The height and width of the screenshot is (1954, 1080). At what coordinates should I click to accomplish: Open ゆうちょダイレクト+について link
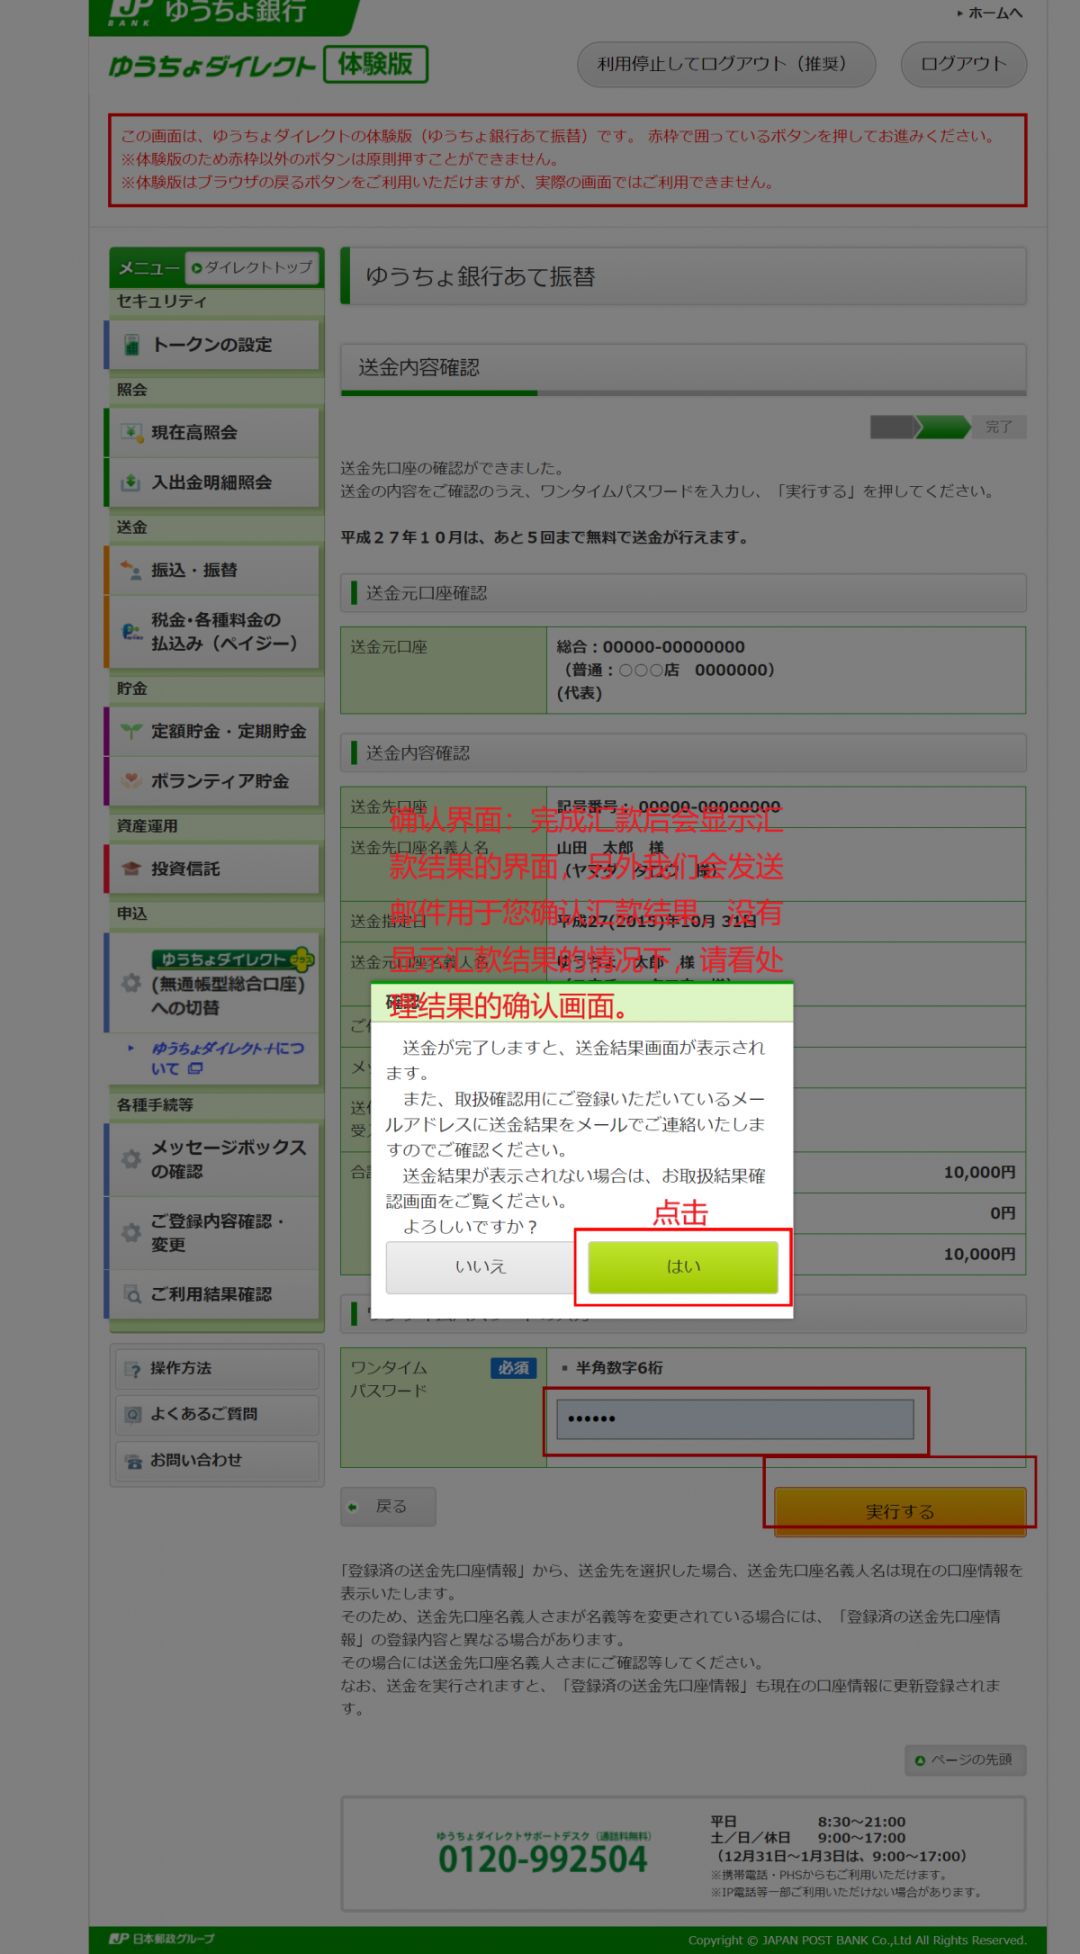(227, 1058)
